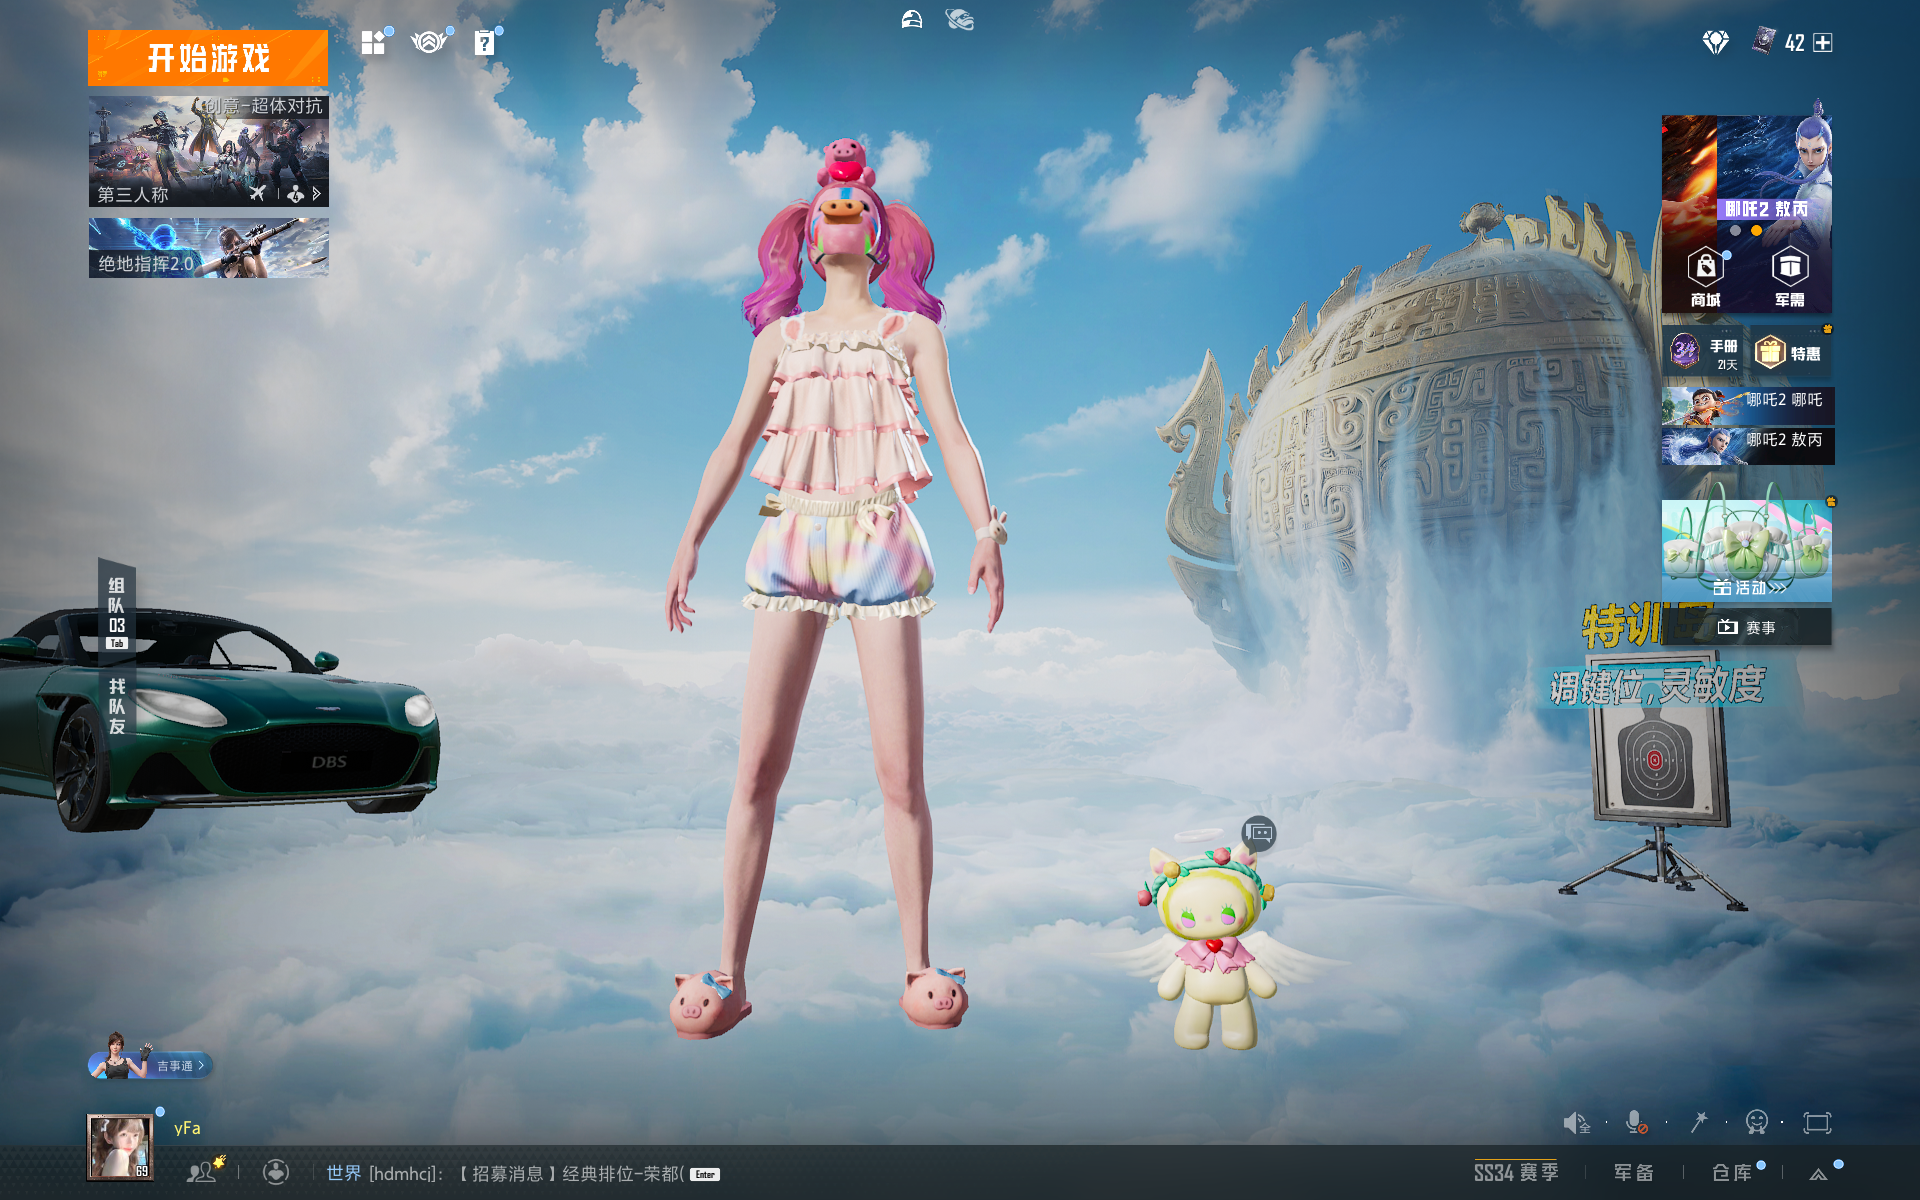This screenshot has height=1200, width=1920.
Task: Toggle the muted microphone icon
Action: [1636, 1123]
